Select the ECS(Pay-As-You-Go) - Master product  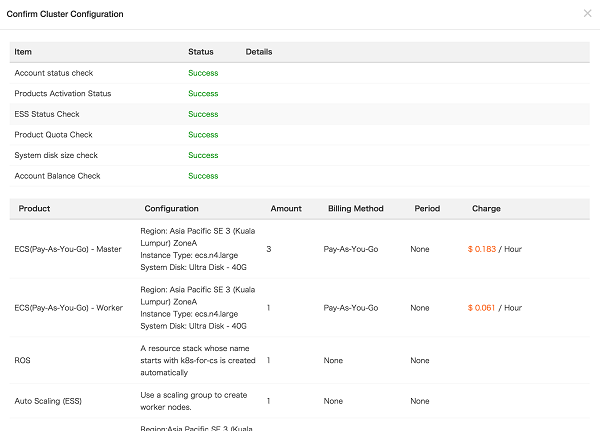(x=68, y=248)
